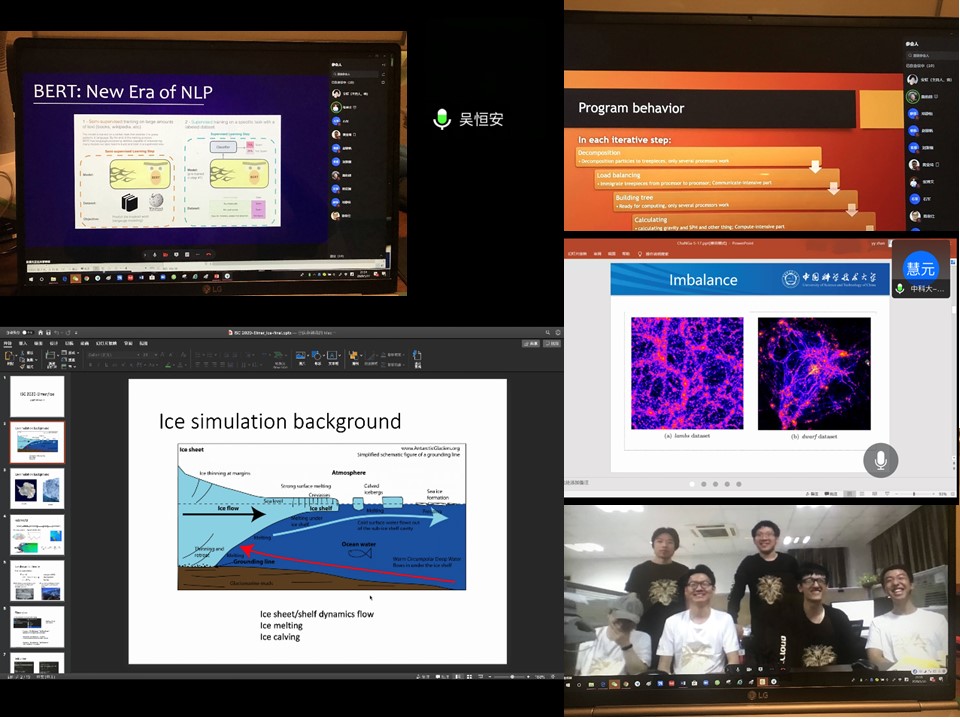Click Slide Sorter icon in dark PowerPoint status bar
960x720 pixels.
[469, 677]
